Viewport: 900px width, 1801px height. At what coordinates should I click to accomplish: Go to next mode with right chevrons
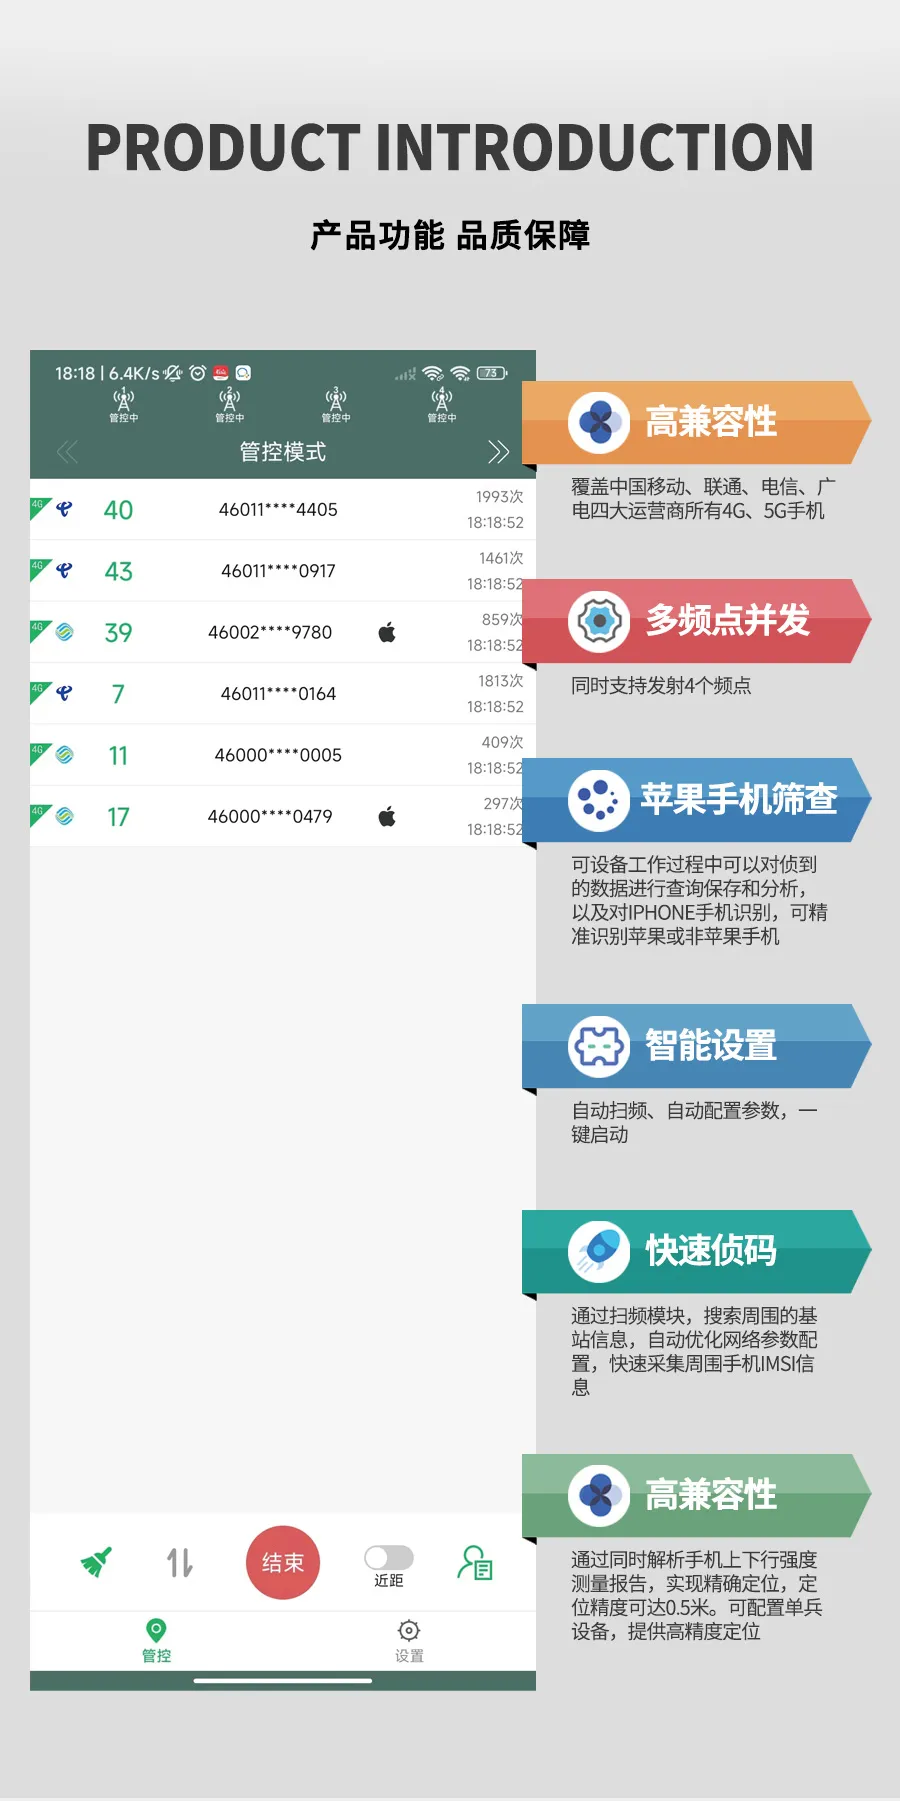coord(498,452)
